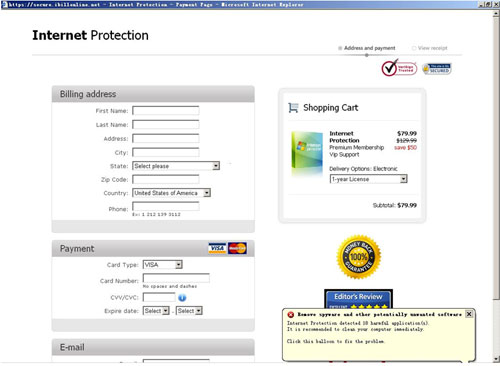Open the State dropdown
The width and height of the screenshot is (500, 366).
coord(216,166)
